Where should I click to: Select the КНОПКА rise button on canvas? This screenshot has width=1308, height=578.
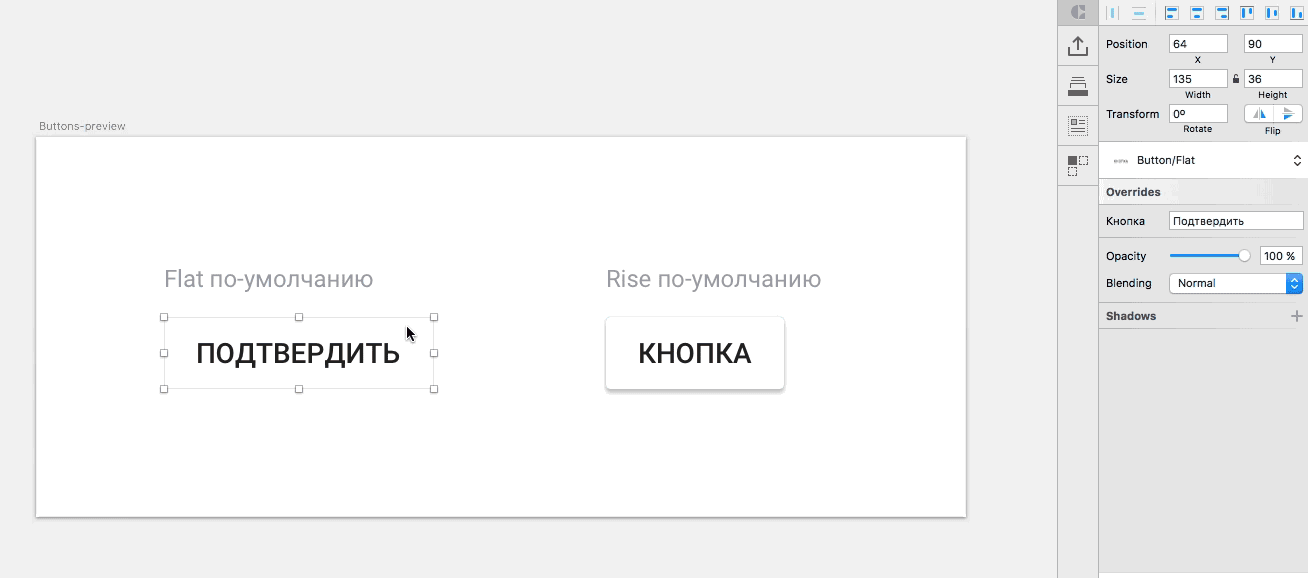[x=695, y=353]
